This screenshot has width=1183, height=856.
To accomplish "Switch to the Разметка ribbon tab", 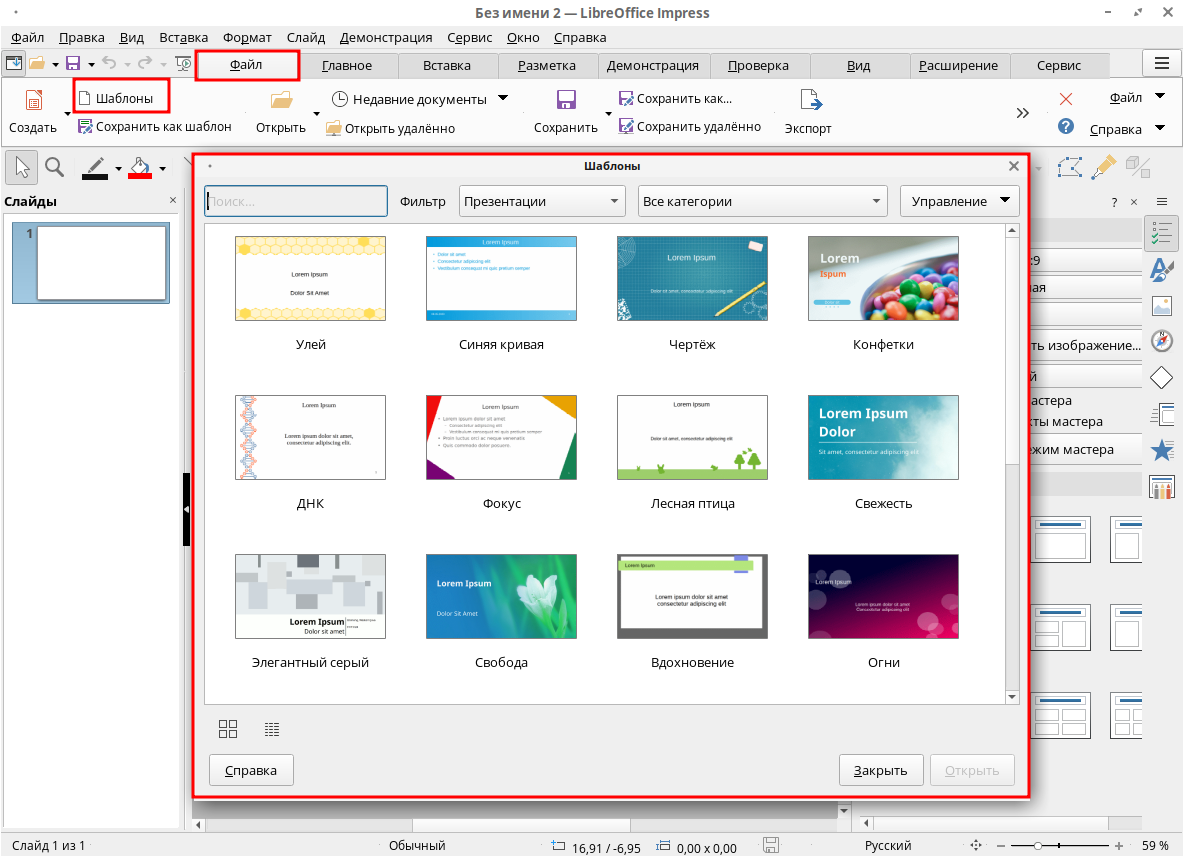I will (x=547, y=65).
